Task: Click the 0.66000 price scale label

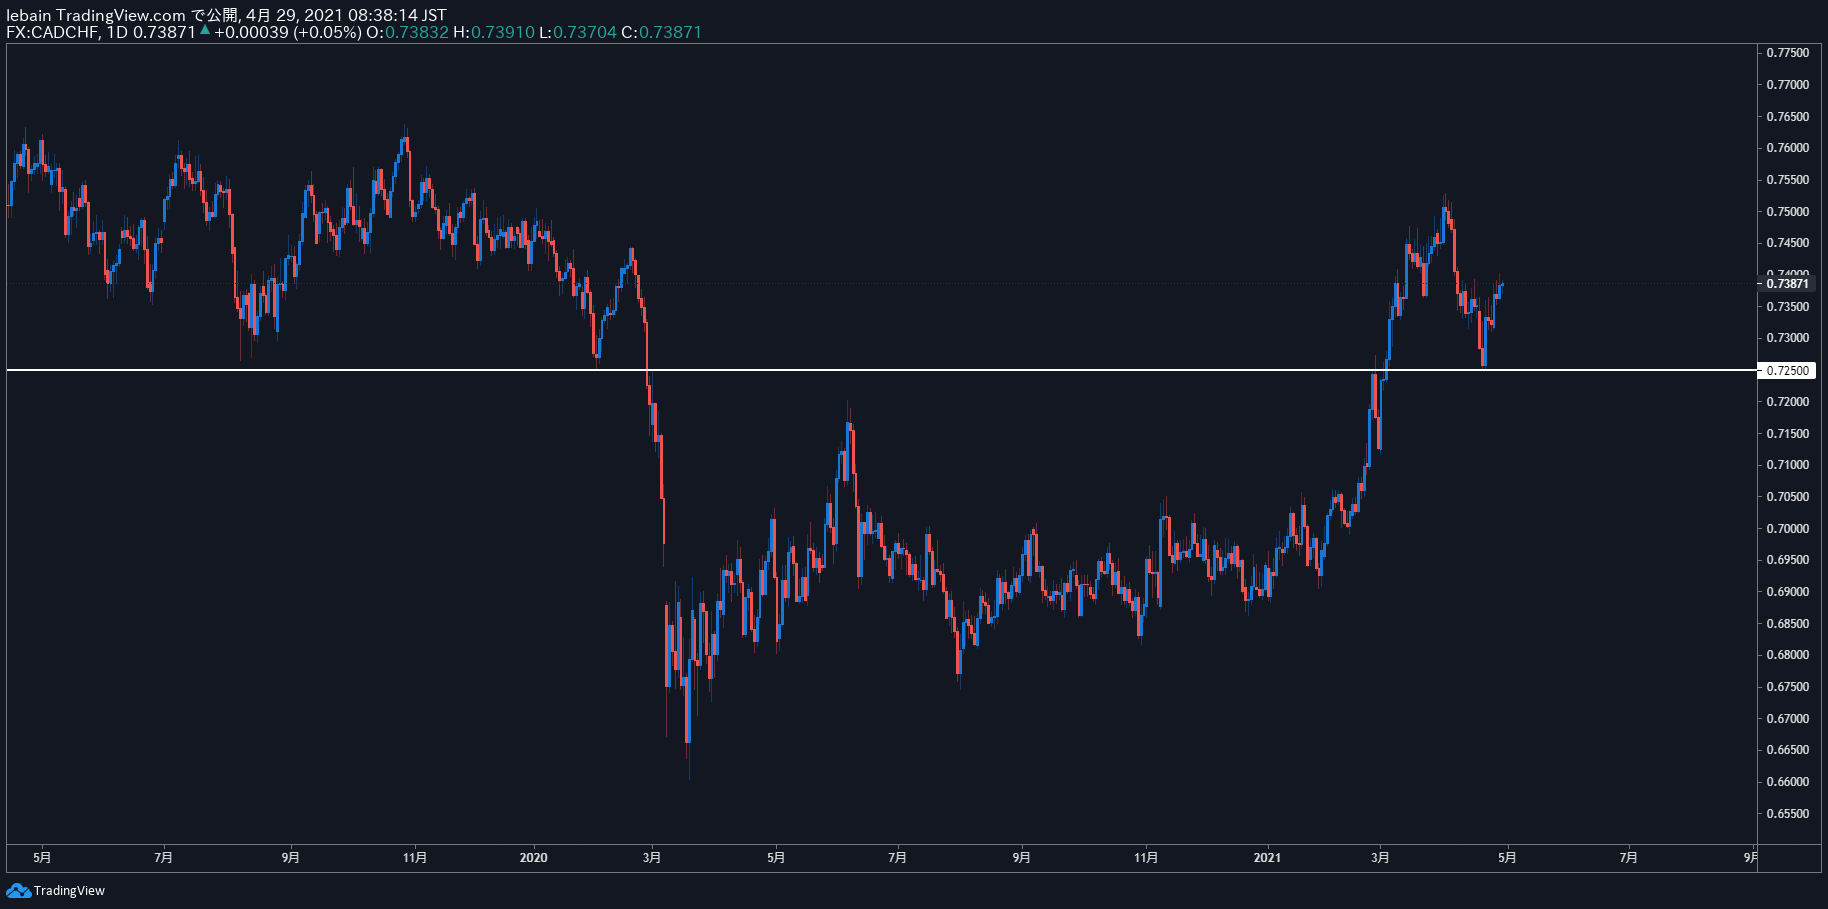Action: tap(1787, 782)
